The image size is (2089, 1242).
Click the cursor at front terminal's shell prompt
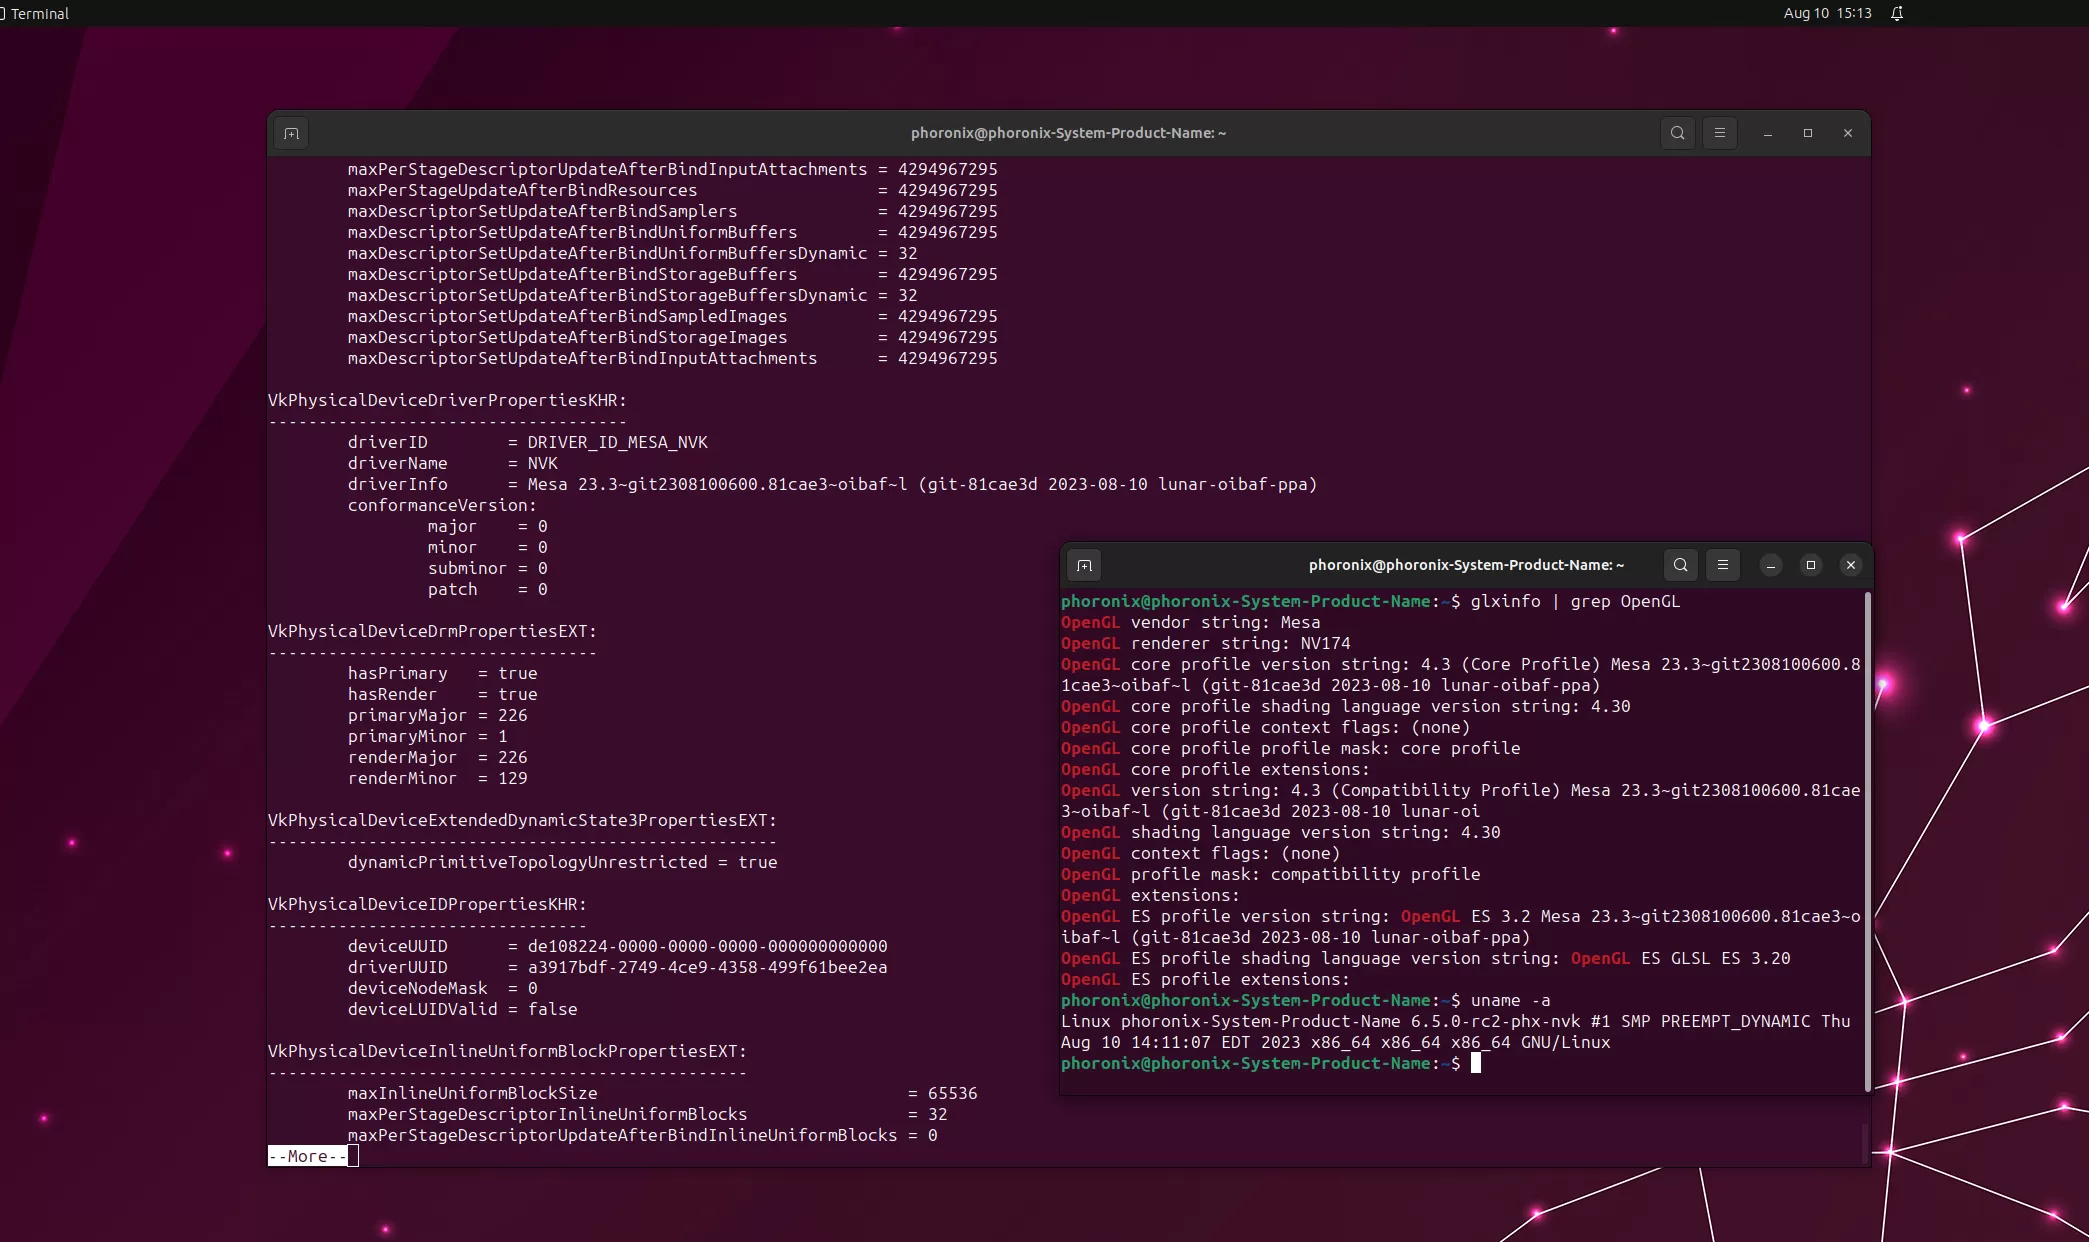pyautogui.click(x=1476, y=1063)
